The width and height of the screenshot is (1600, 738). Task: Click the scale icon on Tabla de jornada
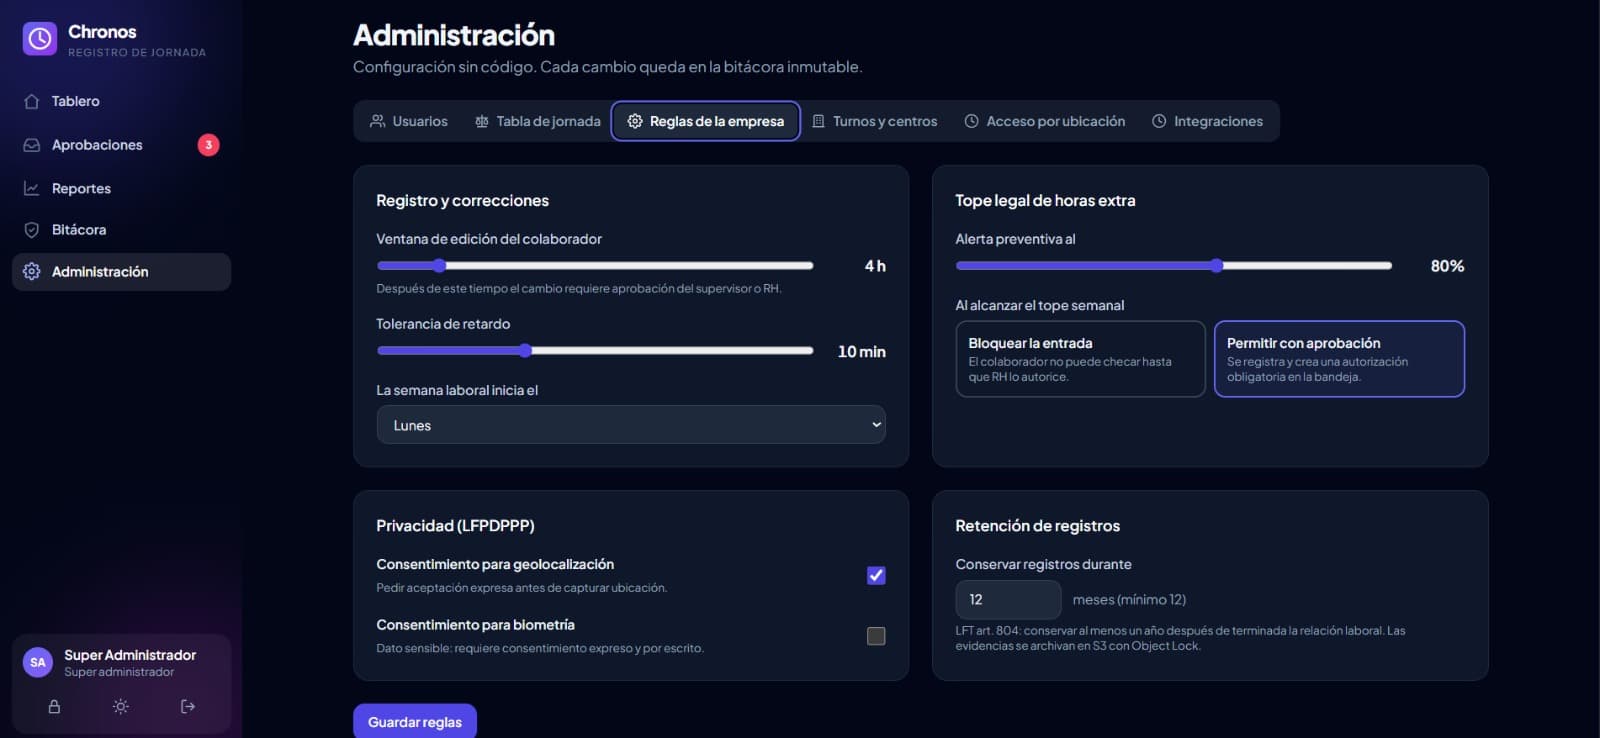482,121
